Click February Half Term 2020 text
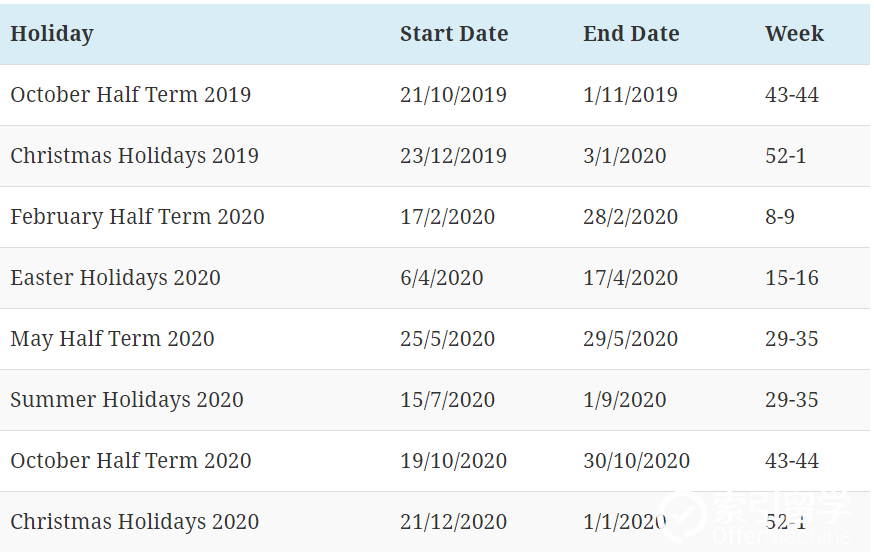874x554 pixels. click(137, 217)
